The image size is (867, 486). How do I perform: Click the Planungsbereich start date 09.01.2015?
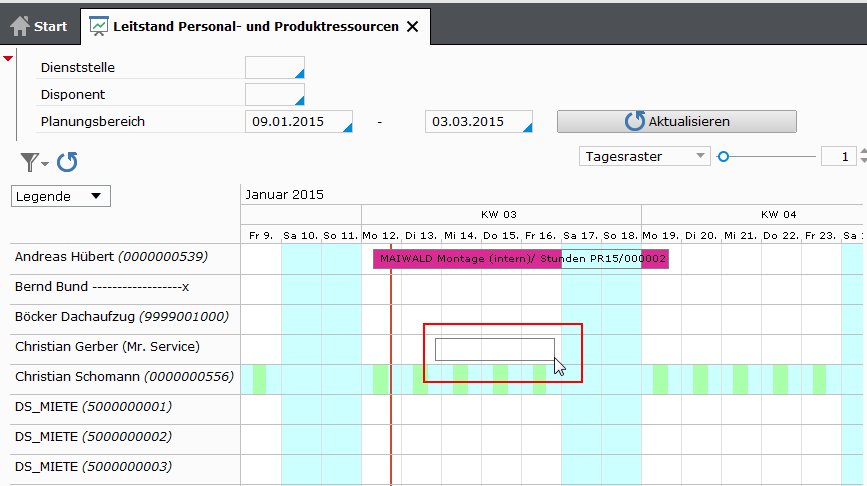tap(298, 122)
